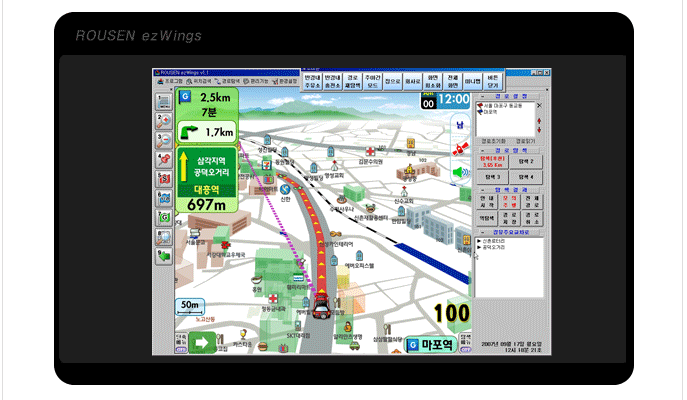
Task: Click the 50m map scale indicator
Action: pyautogui.click(x=190, y=307)
